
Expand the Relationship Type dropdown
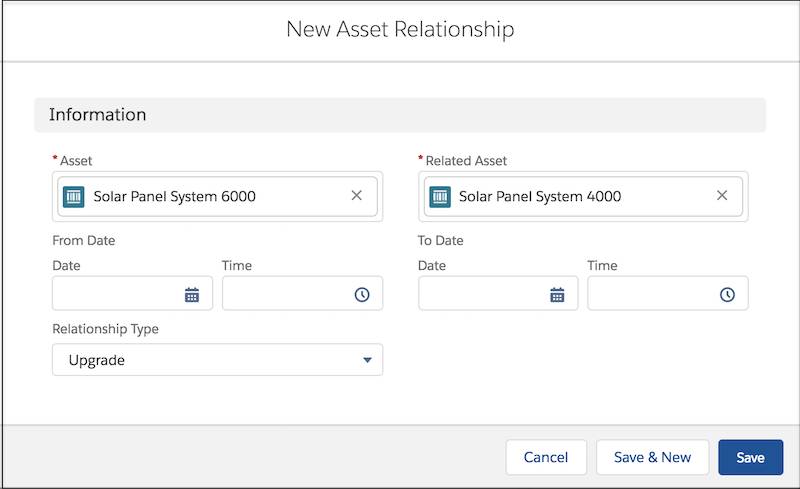[217, 360]
